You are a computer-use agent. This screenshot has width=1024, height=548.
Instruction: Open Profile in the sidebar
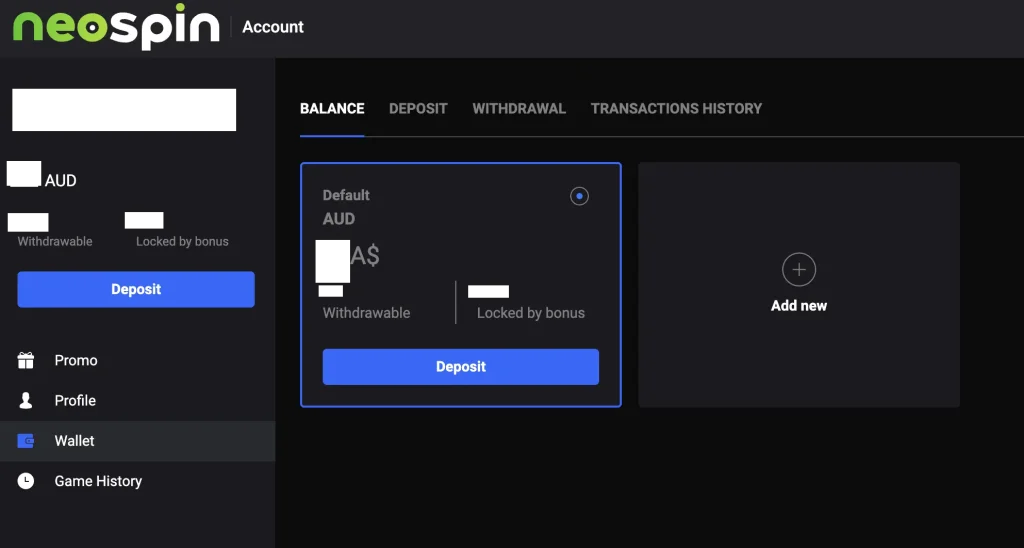click(x=137, y=400)
